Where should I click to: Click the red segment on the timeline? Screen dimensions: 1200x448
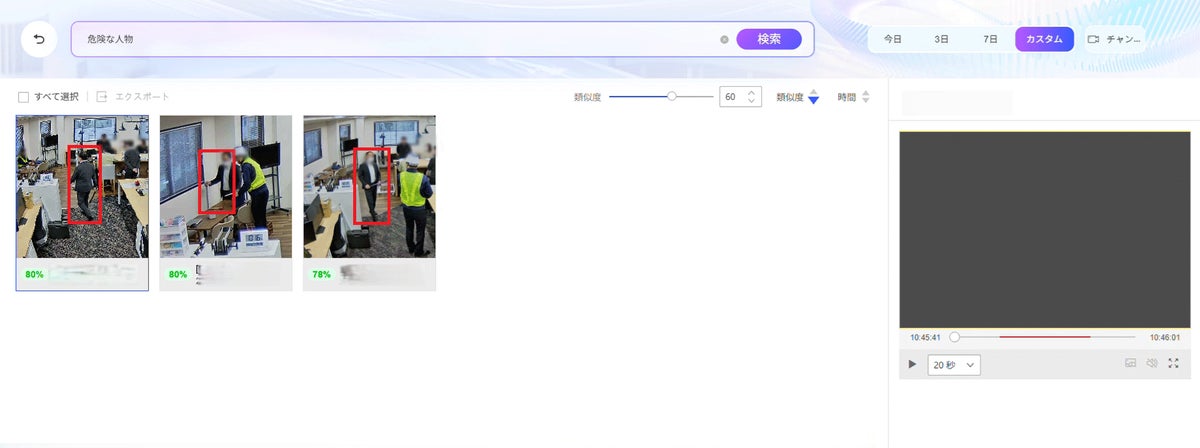click(1044, 337)
